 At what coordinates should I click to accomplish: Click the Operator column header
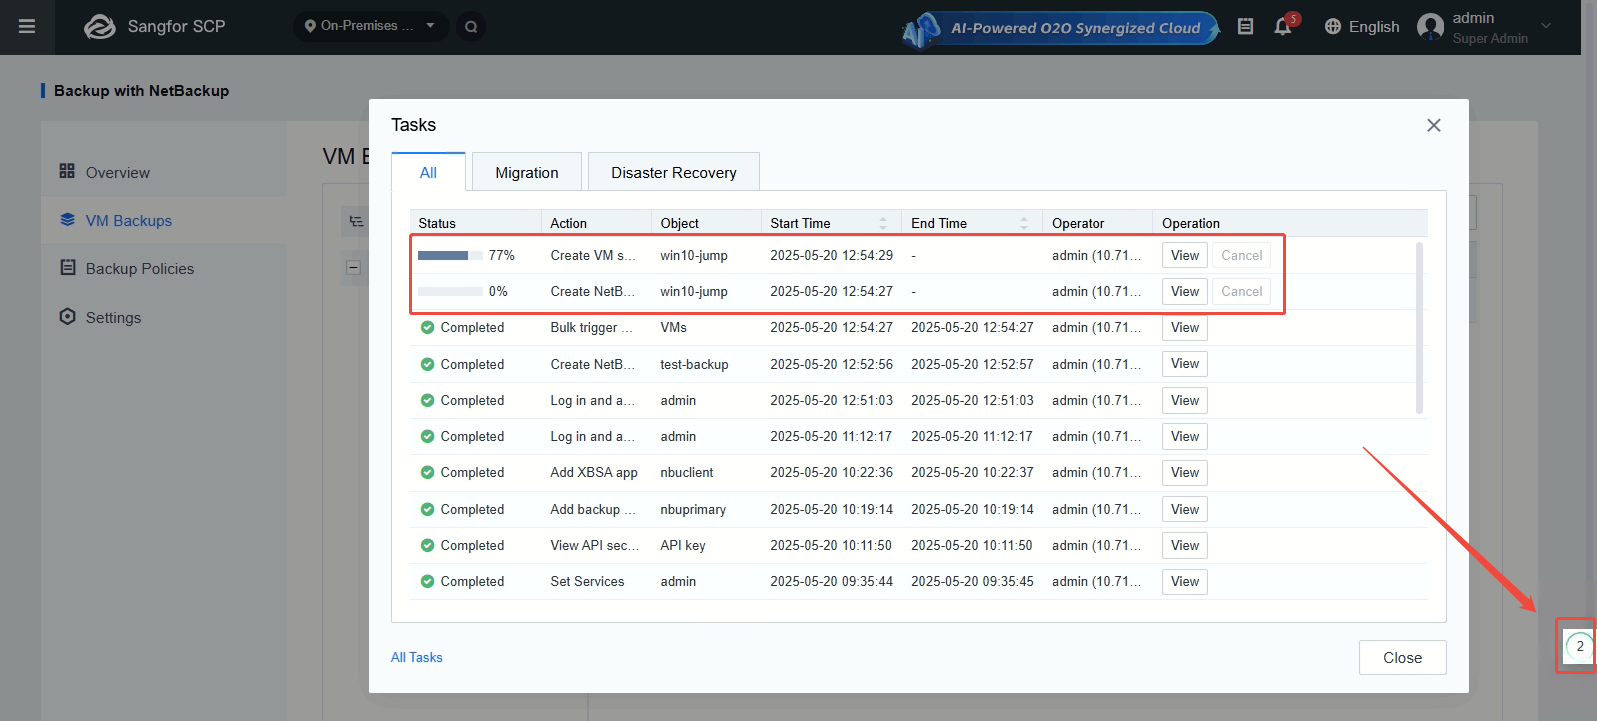pos(1078,223)
